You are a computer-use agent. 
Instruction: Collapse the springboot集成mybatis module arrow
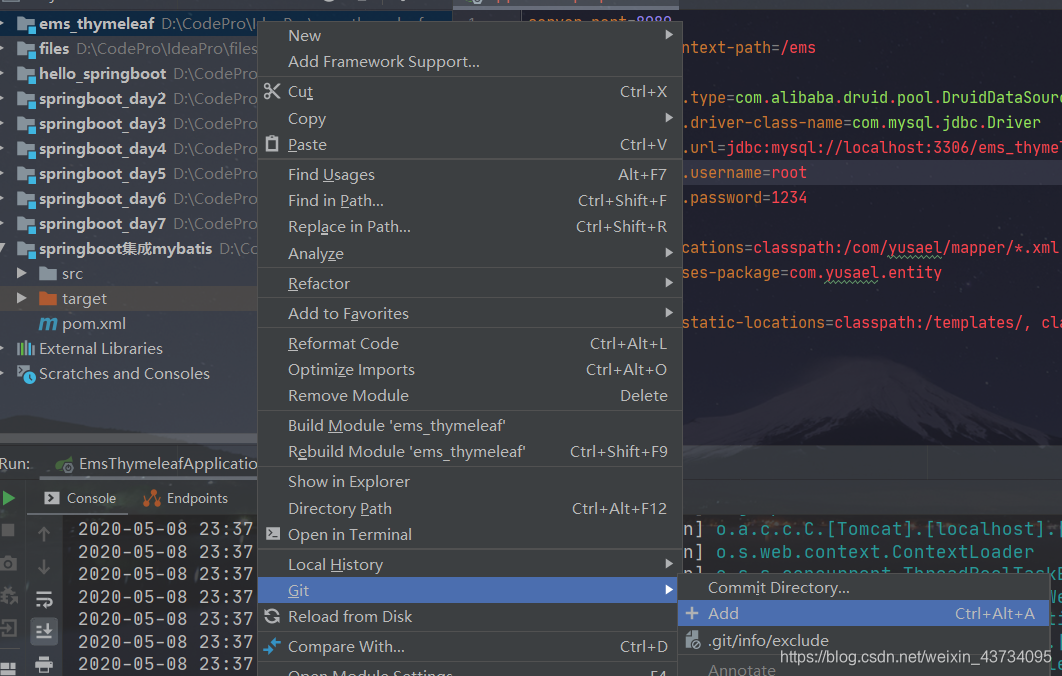click(3, 249)
